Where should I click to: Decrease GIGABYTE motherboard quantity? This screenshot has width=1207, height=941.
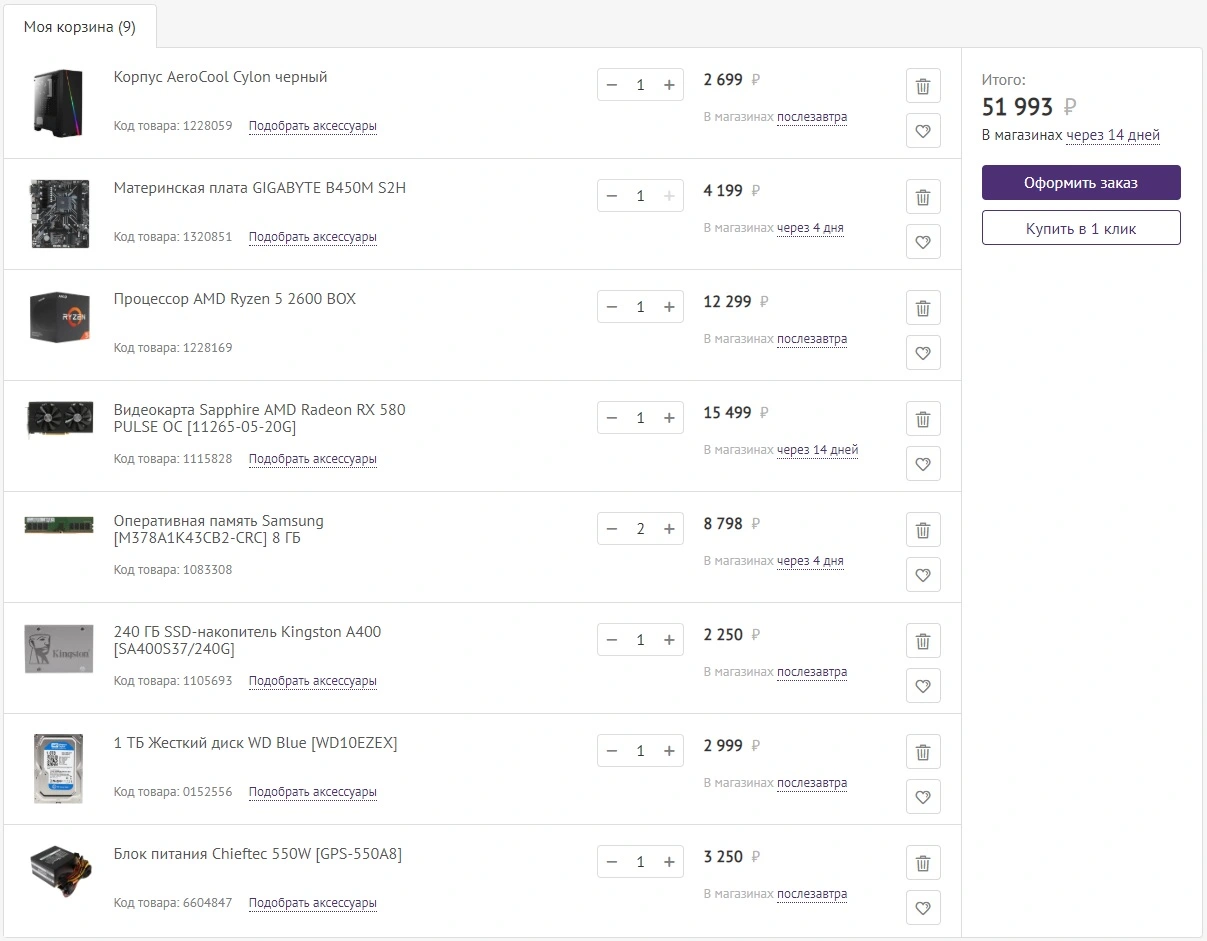pyautogui.click(x=612, y=196)
